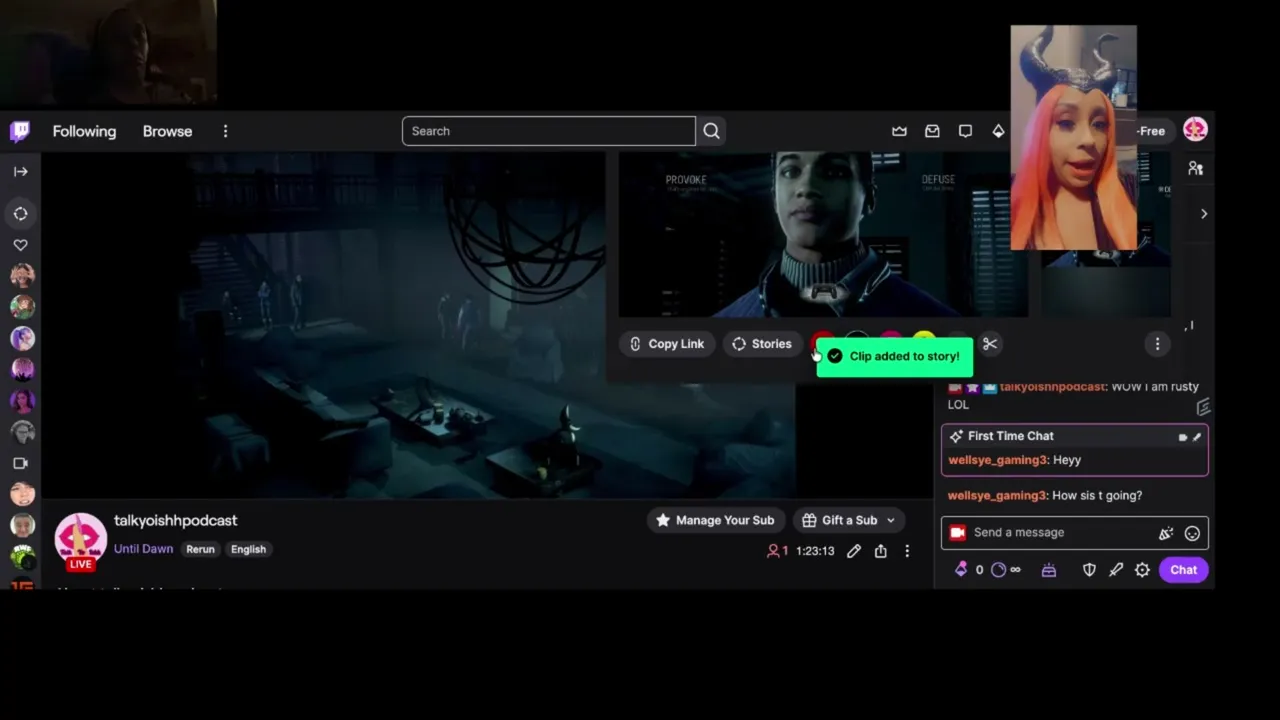The image size is (1280, 720).
Task: Open the community people icon beside chat
Action: (x=1195, y=169)
